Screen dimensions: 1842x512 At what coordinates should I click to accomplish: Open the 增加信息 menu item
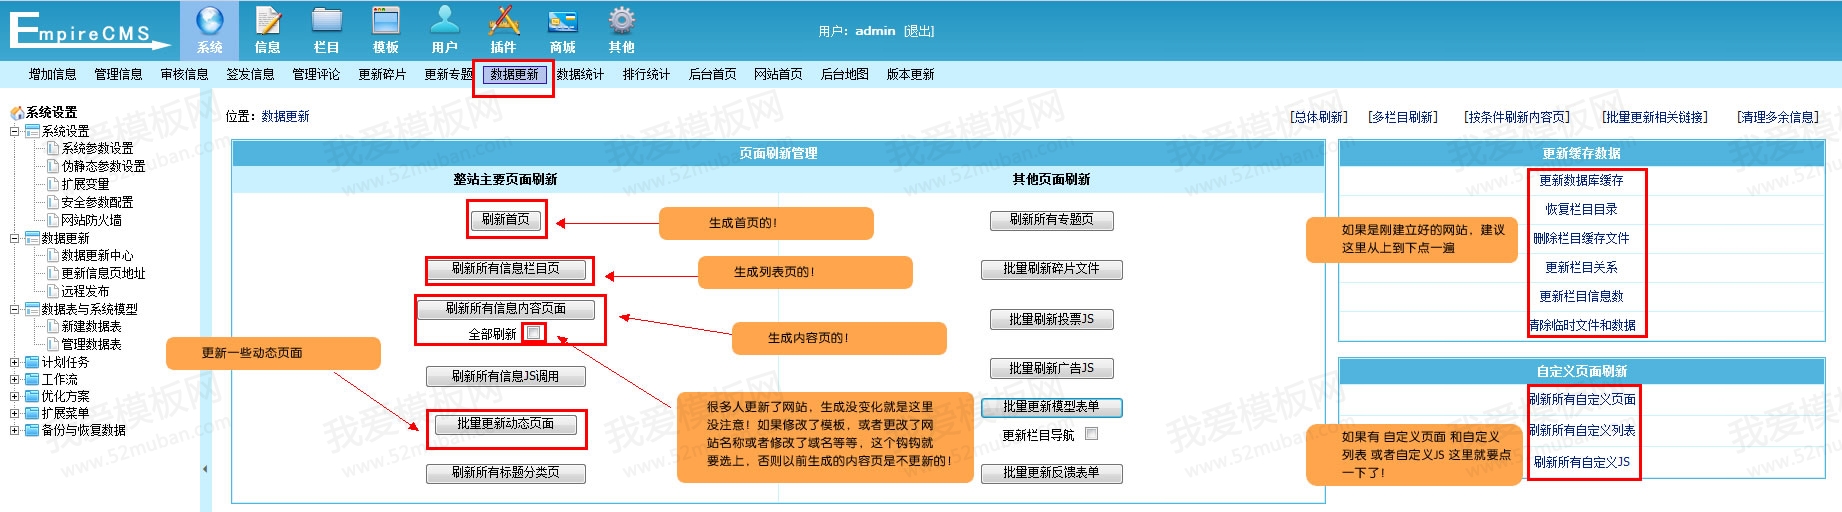[x=53, y=74]
